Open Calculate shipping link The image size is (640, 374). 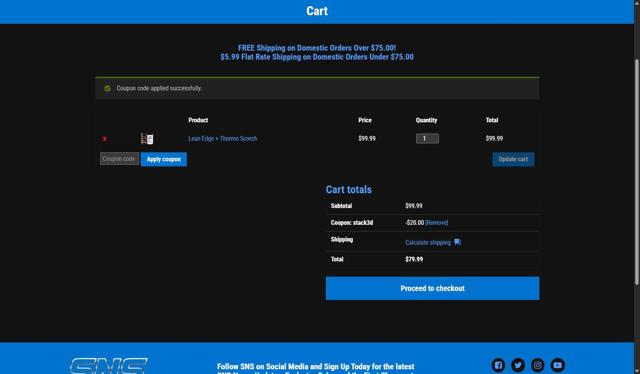(428, 243)
